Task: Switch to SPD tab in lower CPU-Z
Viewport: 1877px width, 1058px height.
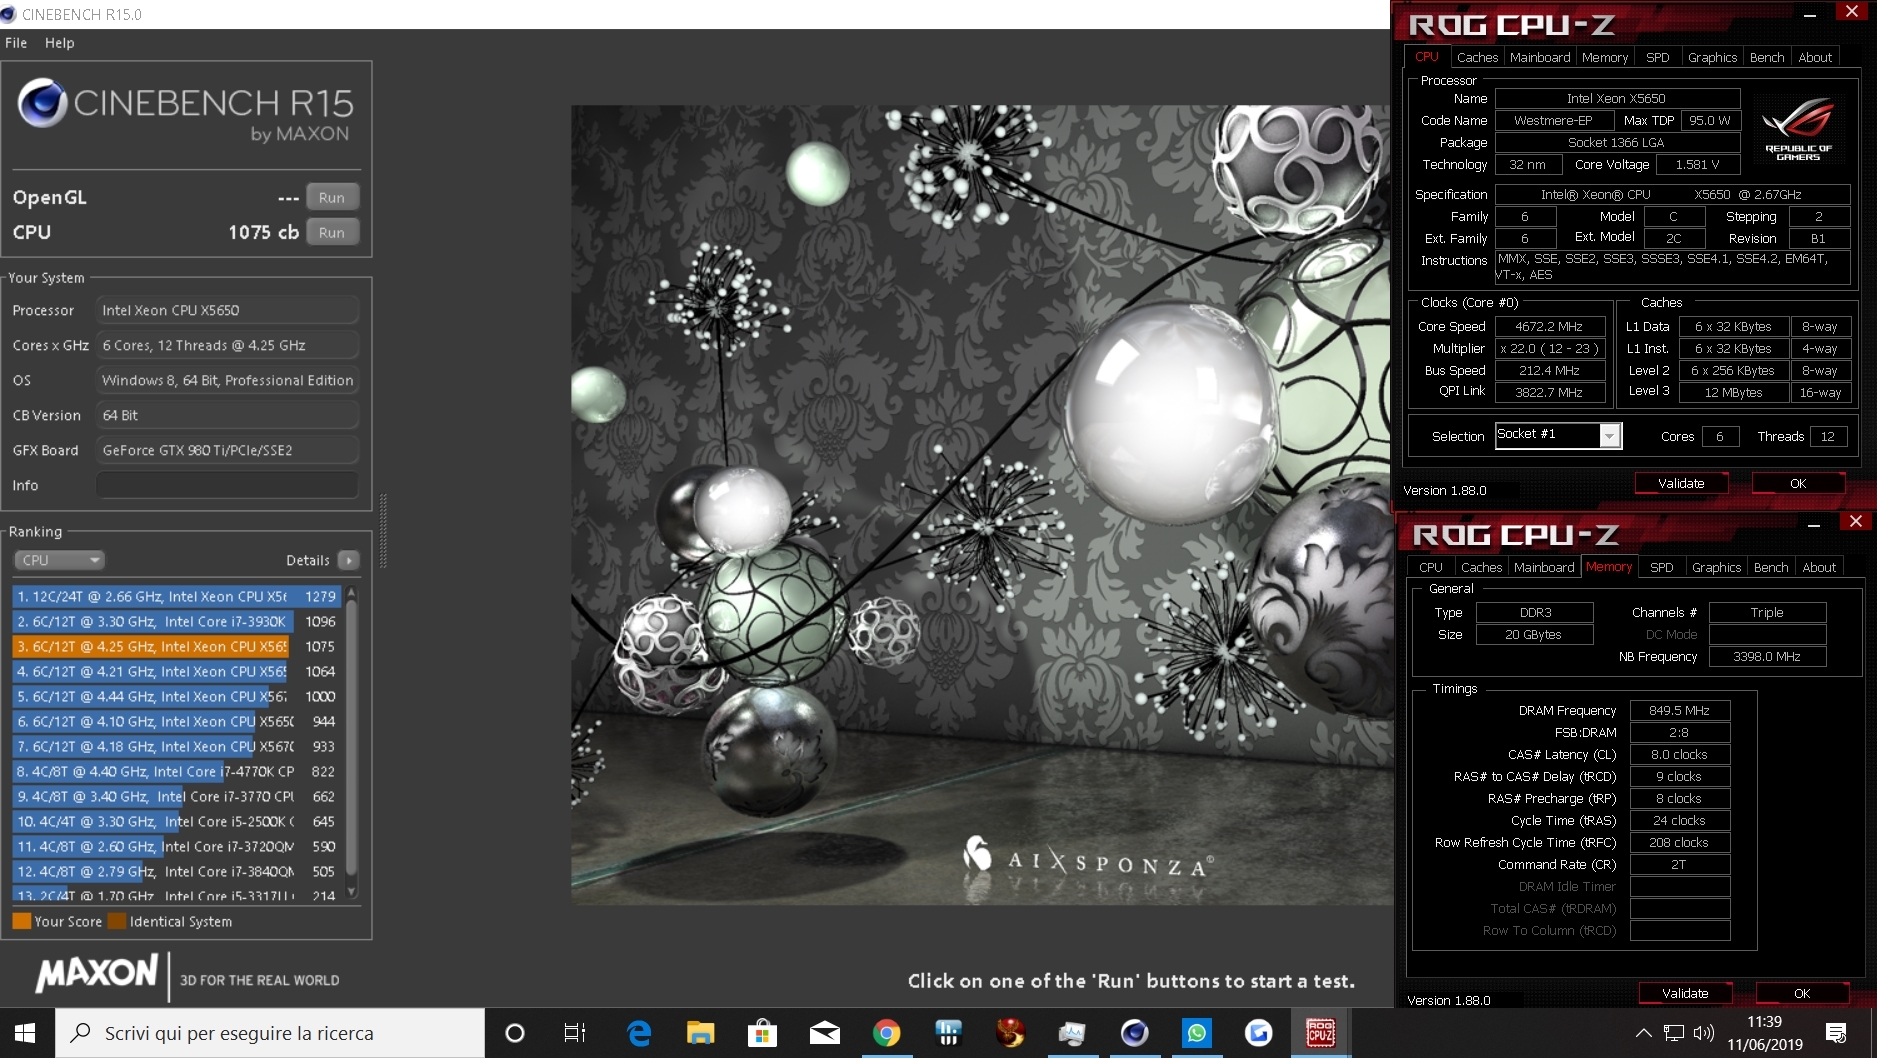Action: [x=1662, y=567]
